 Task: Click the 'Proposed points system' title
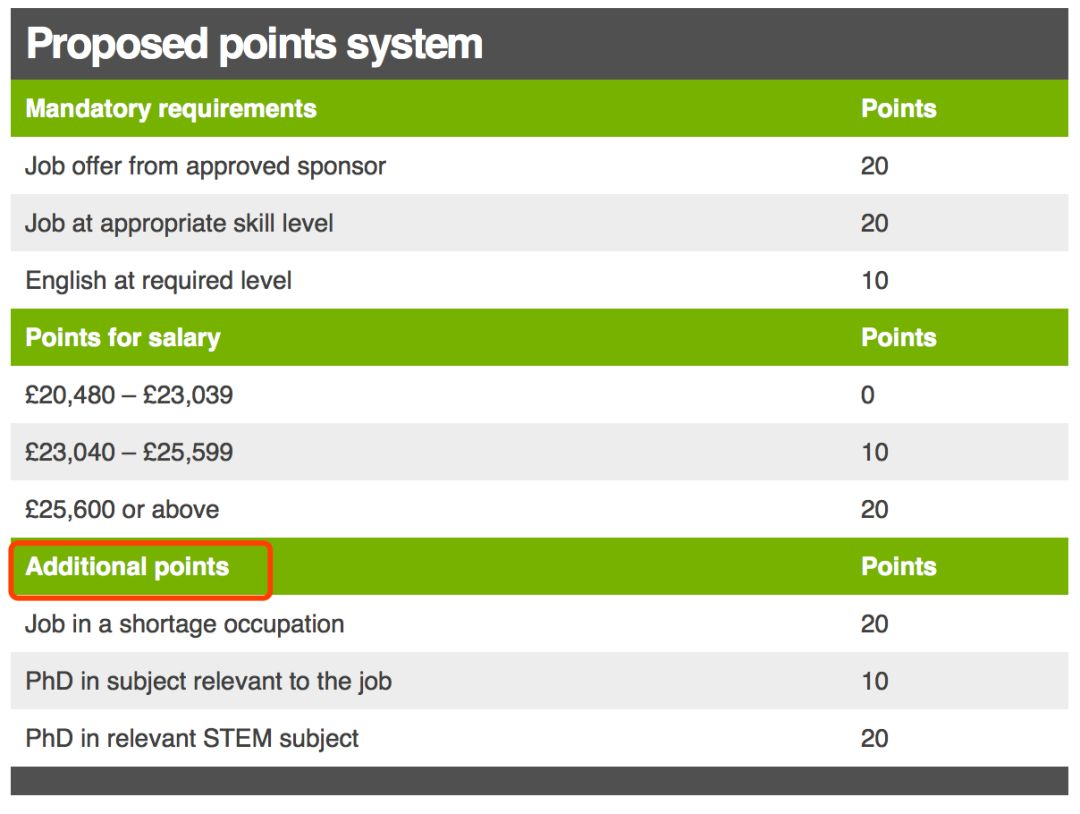pos(254,45)
